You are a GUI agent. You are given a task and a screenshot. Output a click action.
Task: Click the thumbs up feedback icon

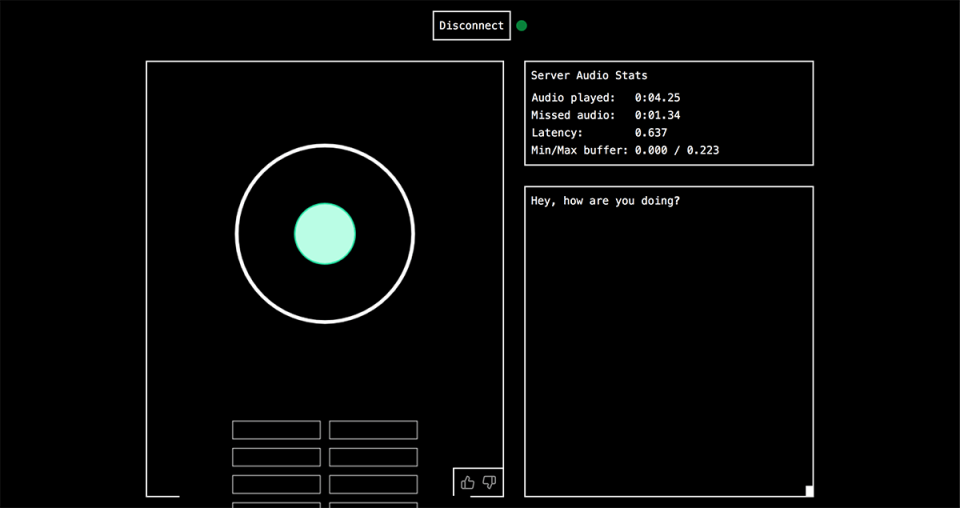(x=467, y=483)
